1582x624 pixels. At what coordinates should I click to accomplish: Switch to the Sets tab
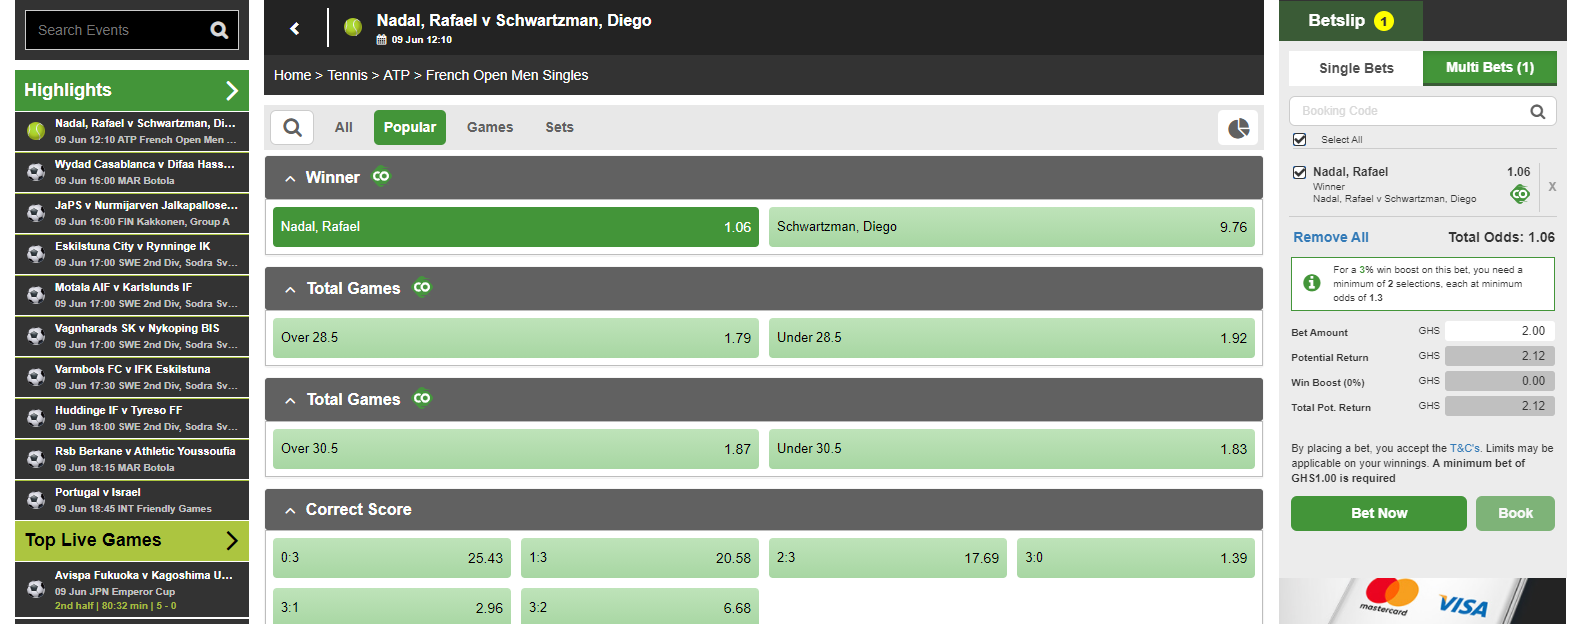559,127
